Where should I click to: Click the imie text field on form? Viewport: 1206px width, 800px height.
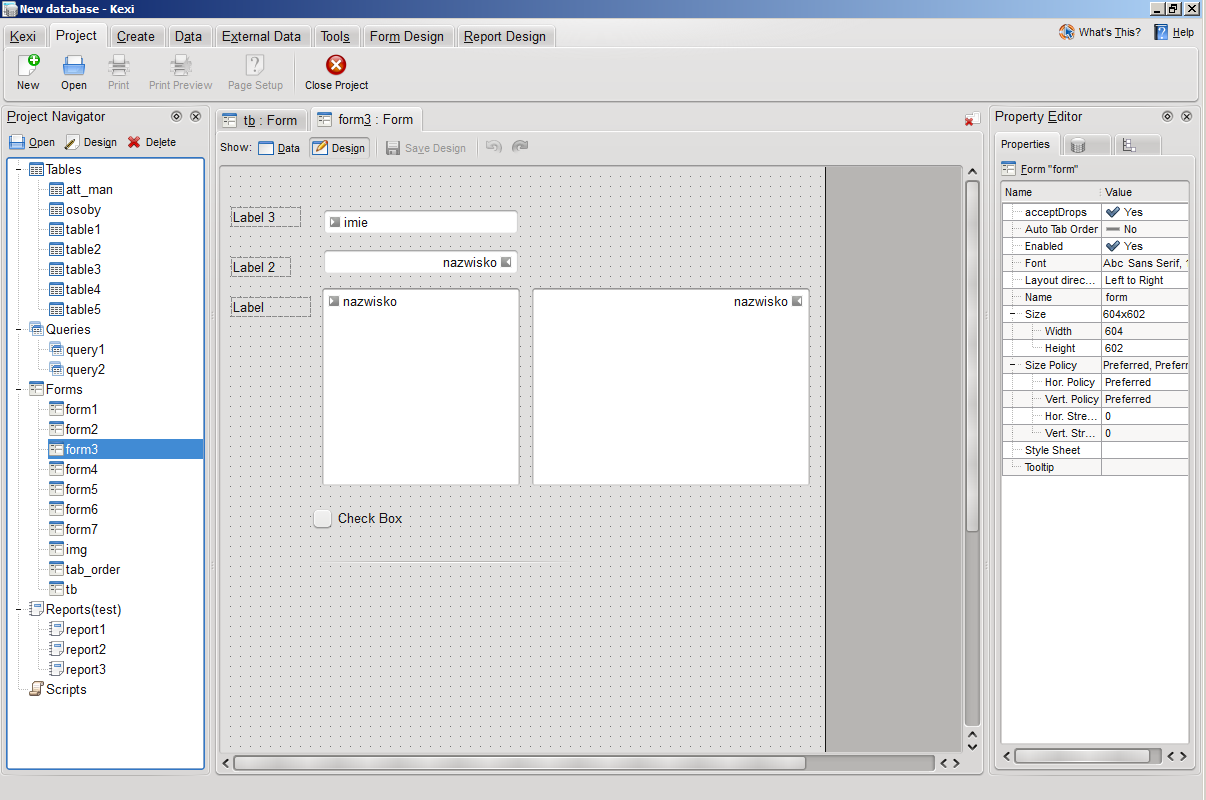421,222
